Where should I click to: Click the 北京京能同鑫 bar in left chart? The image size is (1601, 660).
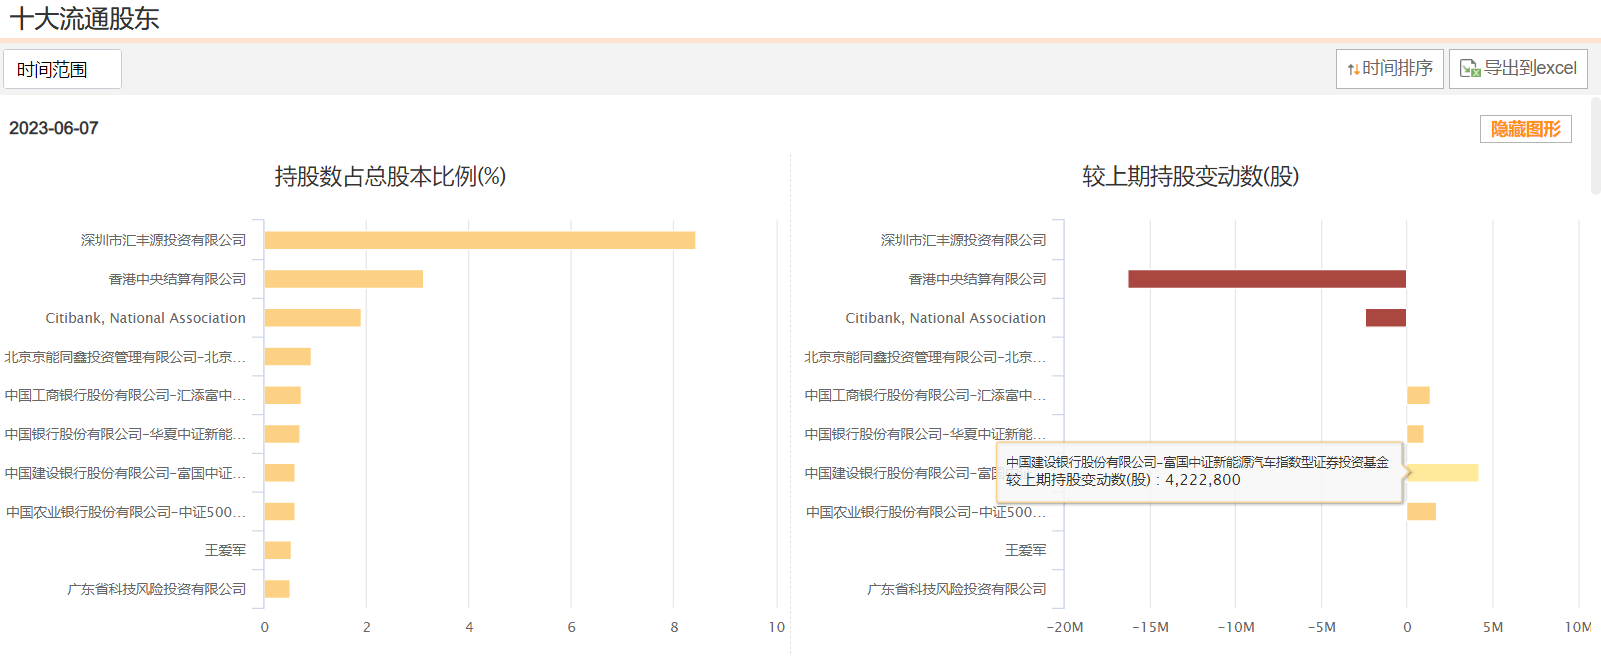click(x=288, y=357)
